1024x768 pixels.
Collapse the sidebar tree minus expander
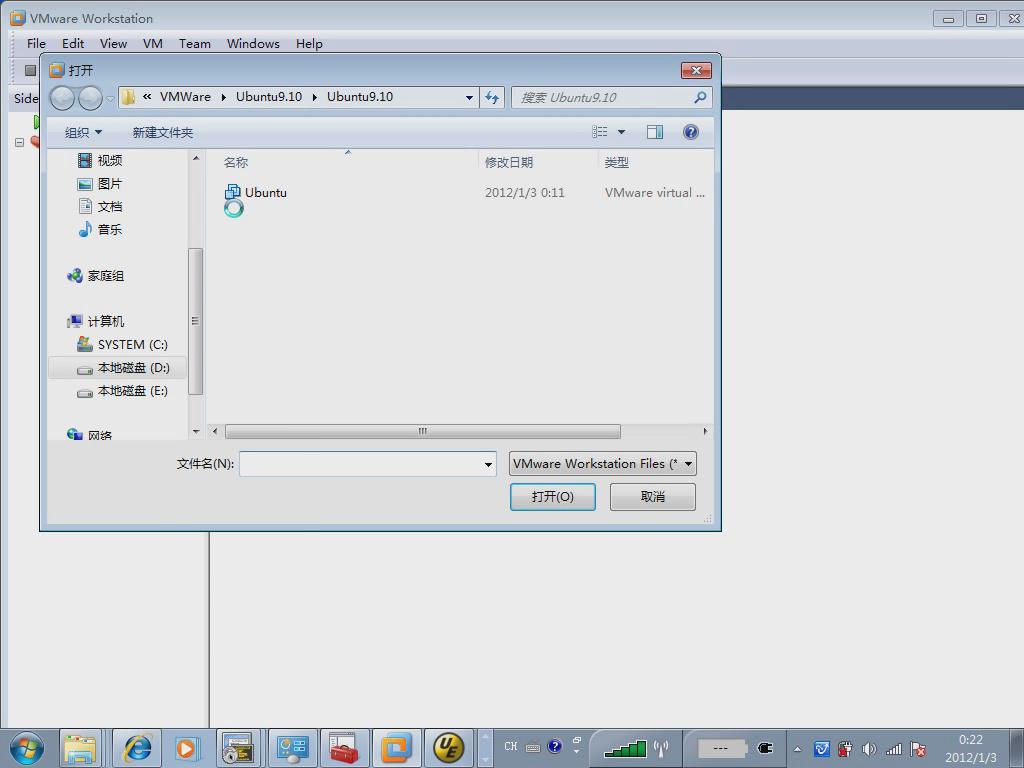[x=19, y=142]
